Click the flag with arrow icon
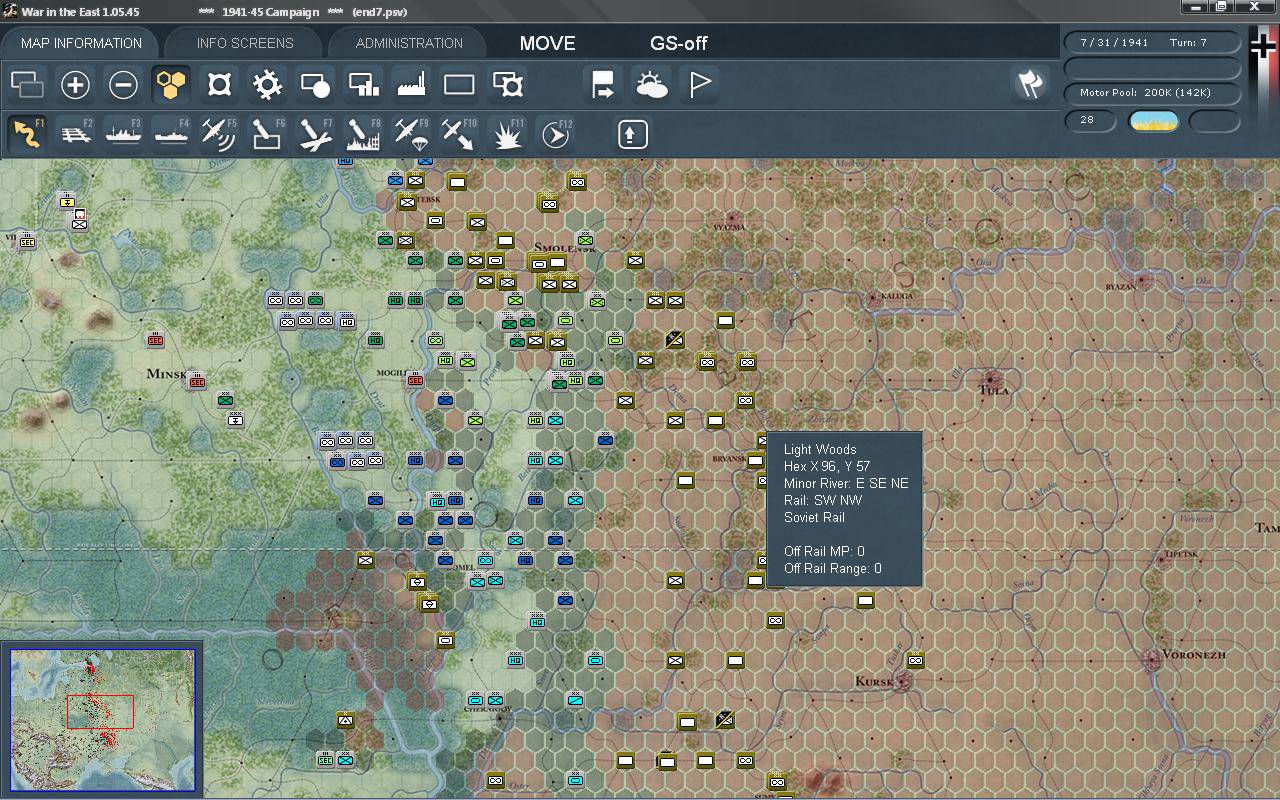The width and height of the screenshot is (1280, 800). pos(603,85)
